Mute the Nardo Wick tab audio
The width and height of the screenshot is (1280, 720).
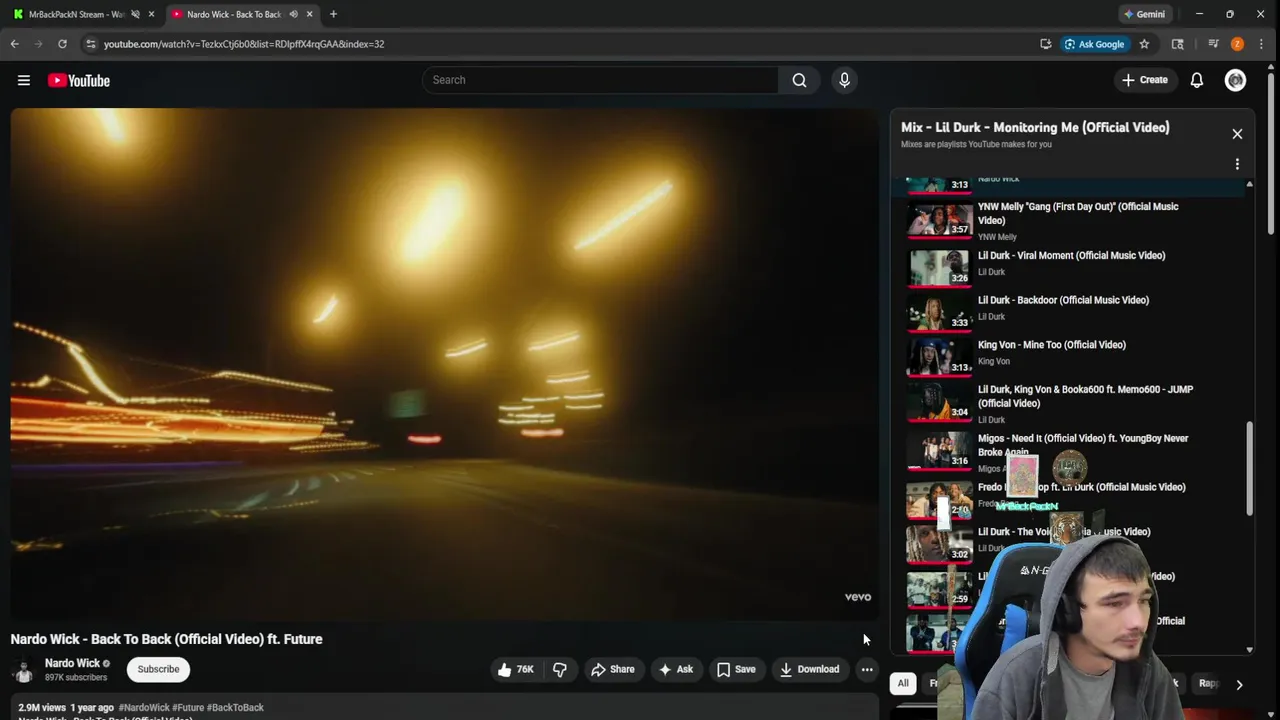click(293, 14)
